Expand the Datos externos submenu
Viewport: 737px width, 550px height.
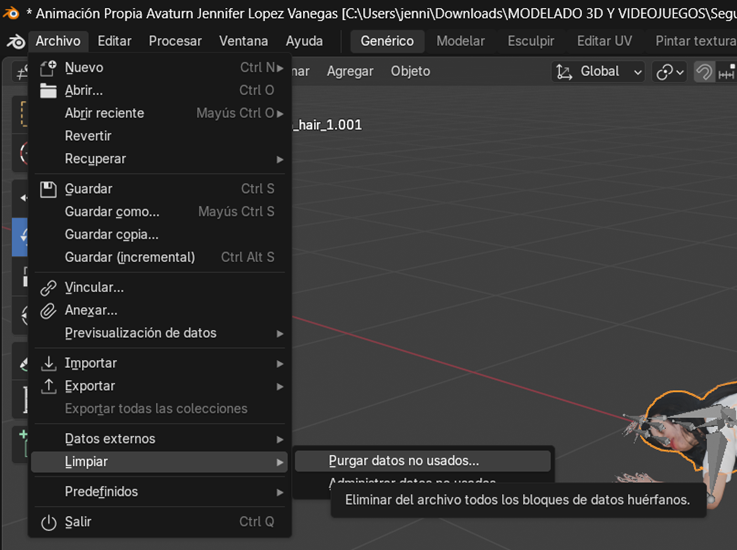click(x=160, y=439)
